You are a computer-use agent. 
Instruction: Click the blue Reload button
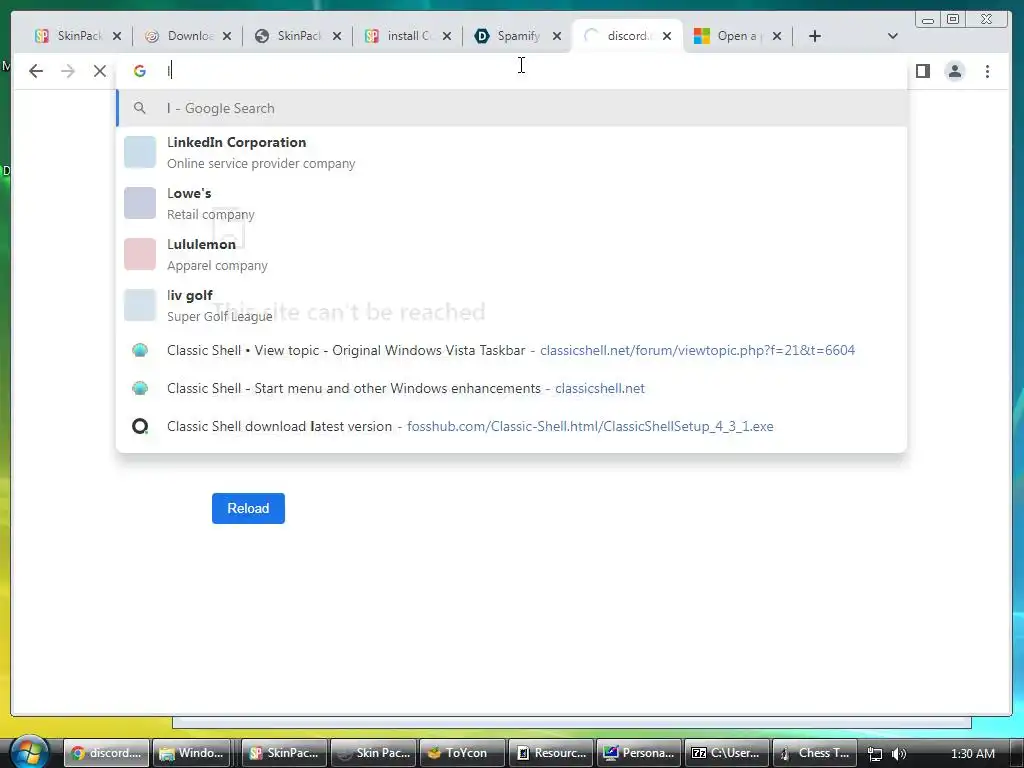point(248,508)
